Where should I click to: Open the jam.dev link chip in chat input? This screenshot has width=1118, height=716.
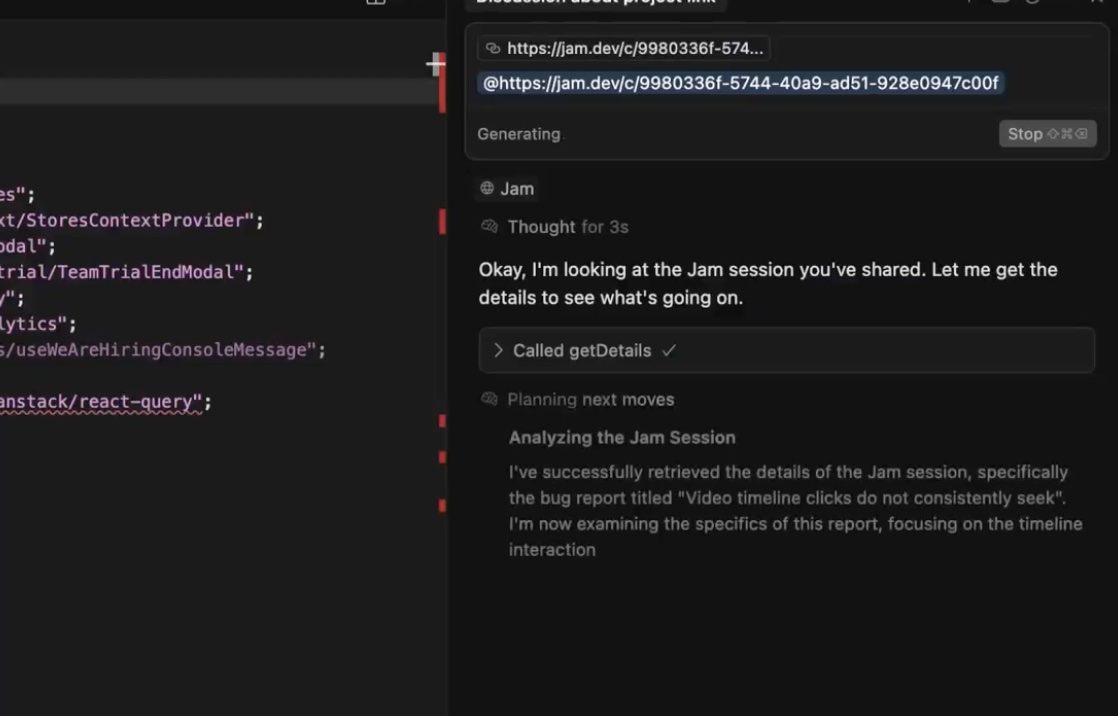point(624,48)
